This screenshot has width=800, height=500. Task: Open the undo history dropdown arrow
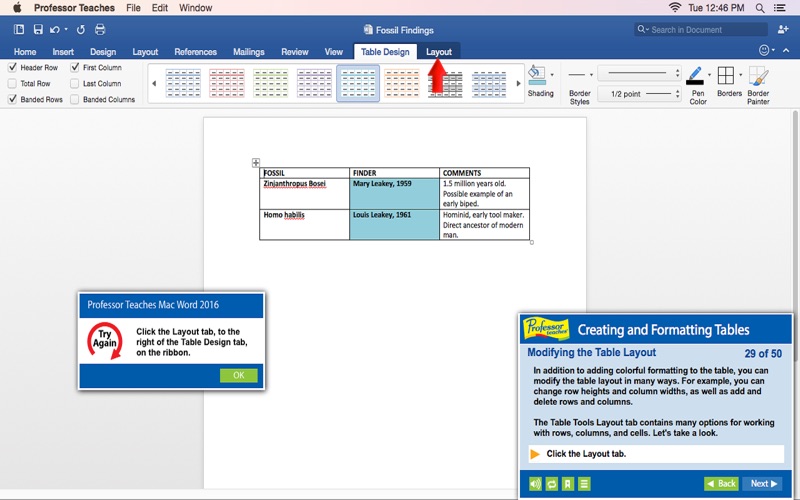click(66, 30)
